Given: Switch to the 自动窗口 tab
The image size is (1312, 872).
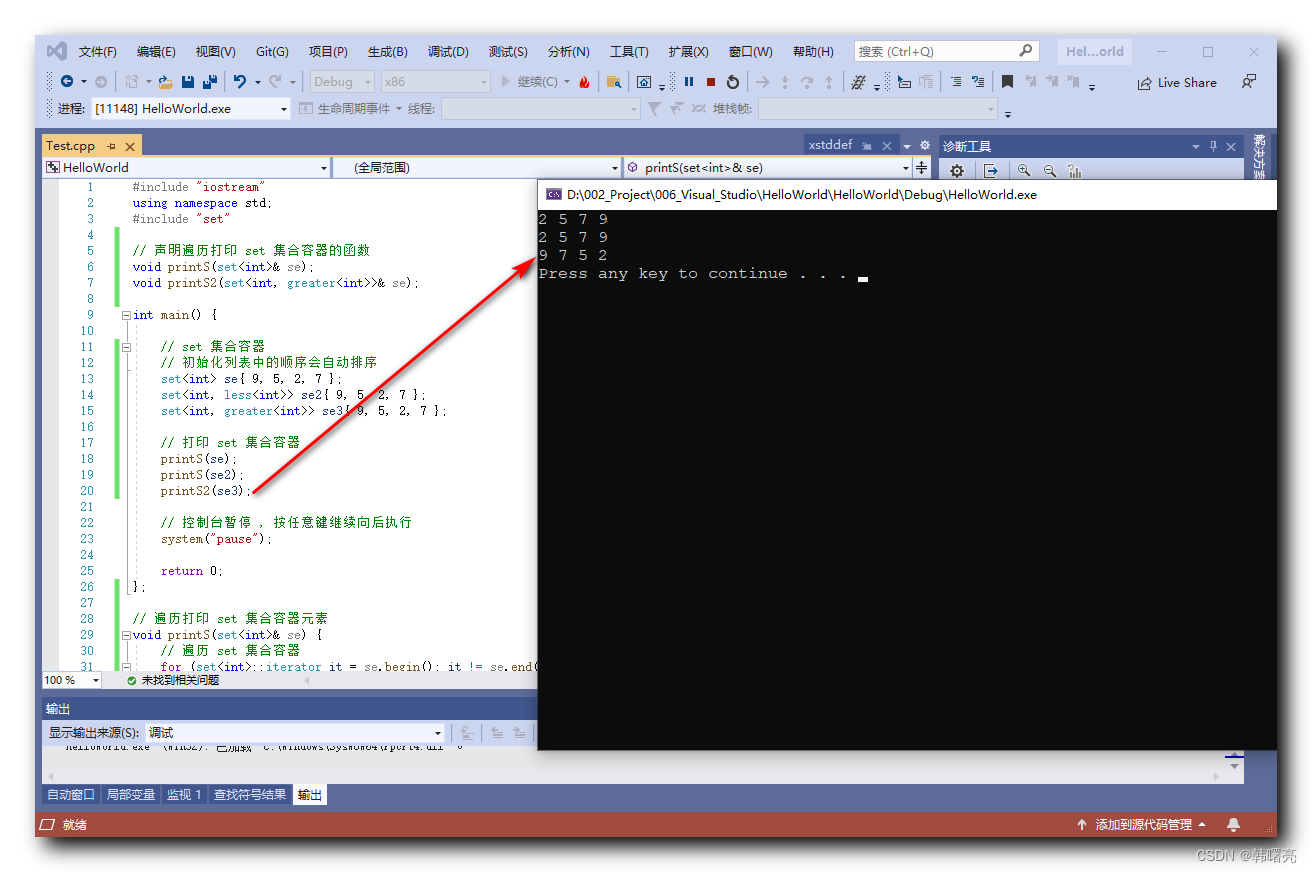Looking at the screenshot, I should 71,795.
